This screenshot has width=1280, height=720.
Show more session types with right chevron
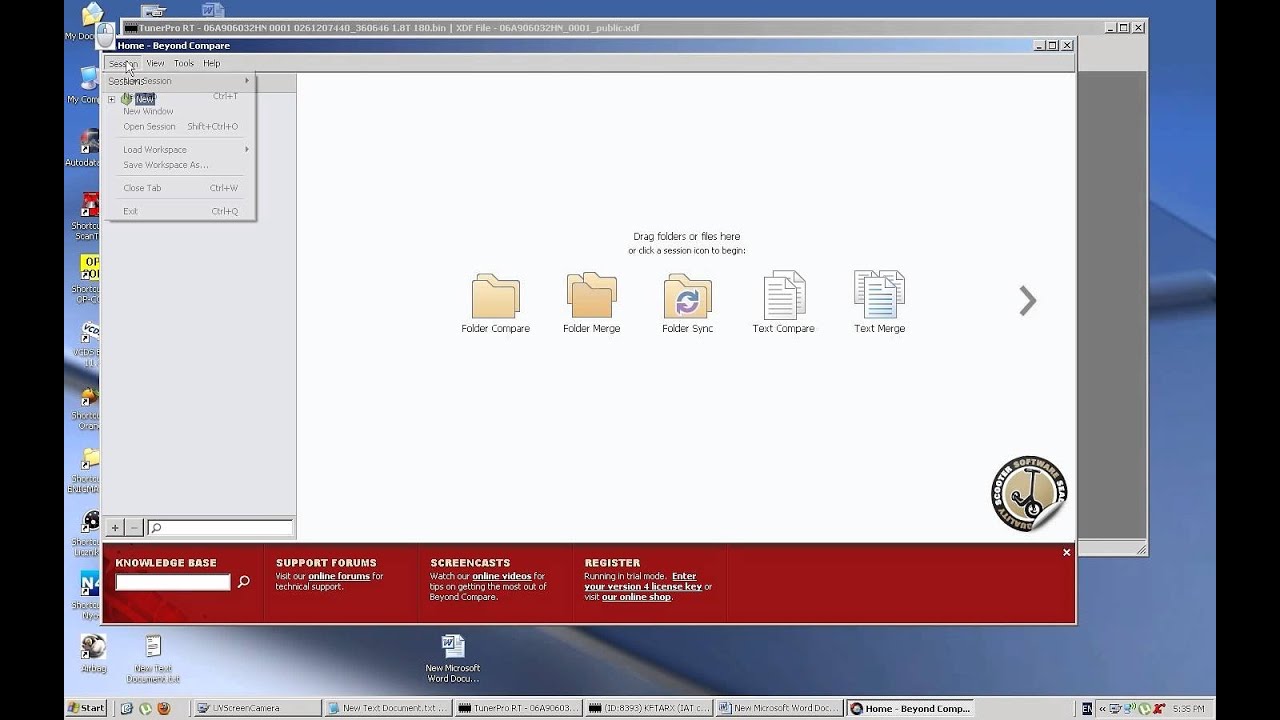(1027, 301)
